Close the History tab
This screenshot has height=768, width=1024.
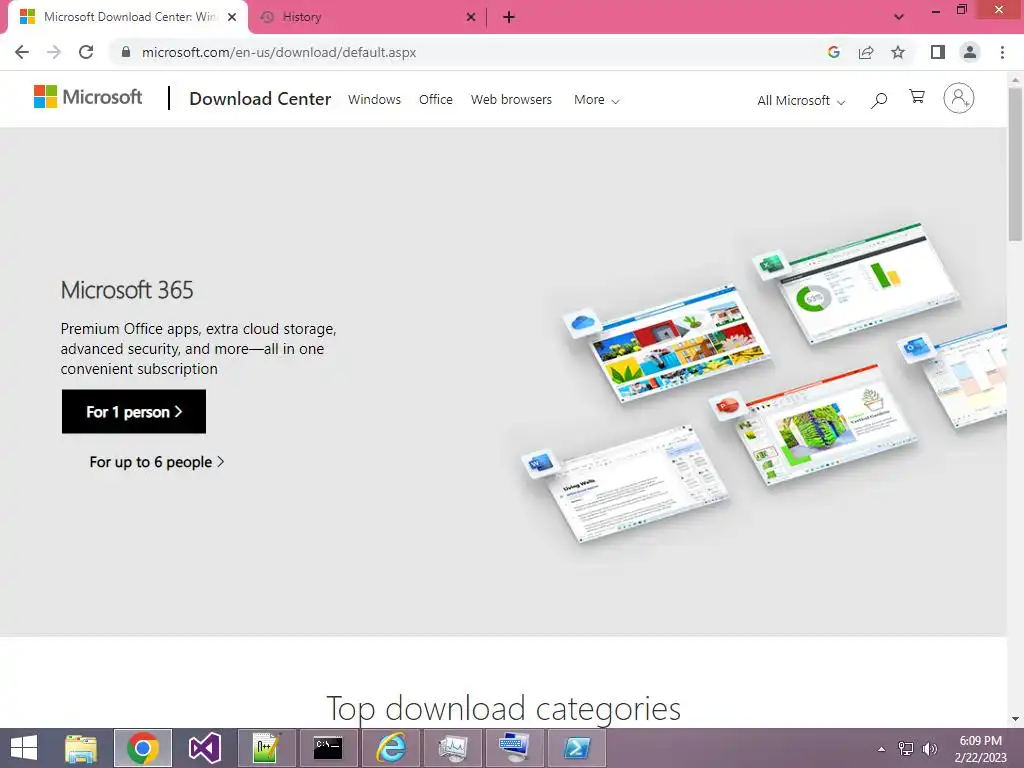coord(471,18)
